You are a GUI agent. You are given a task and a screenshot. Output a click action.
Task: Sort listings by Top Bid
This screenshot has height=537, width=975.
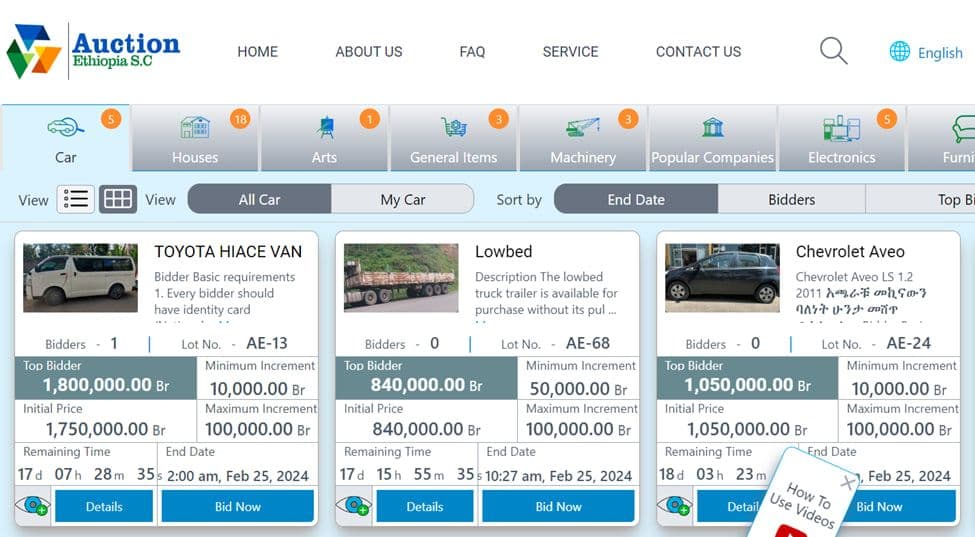tap(920, 200)
